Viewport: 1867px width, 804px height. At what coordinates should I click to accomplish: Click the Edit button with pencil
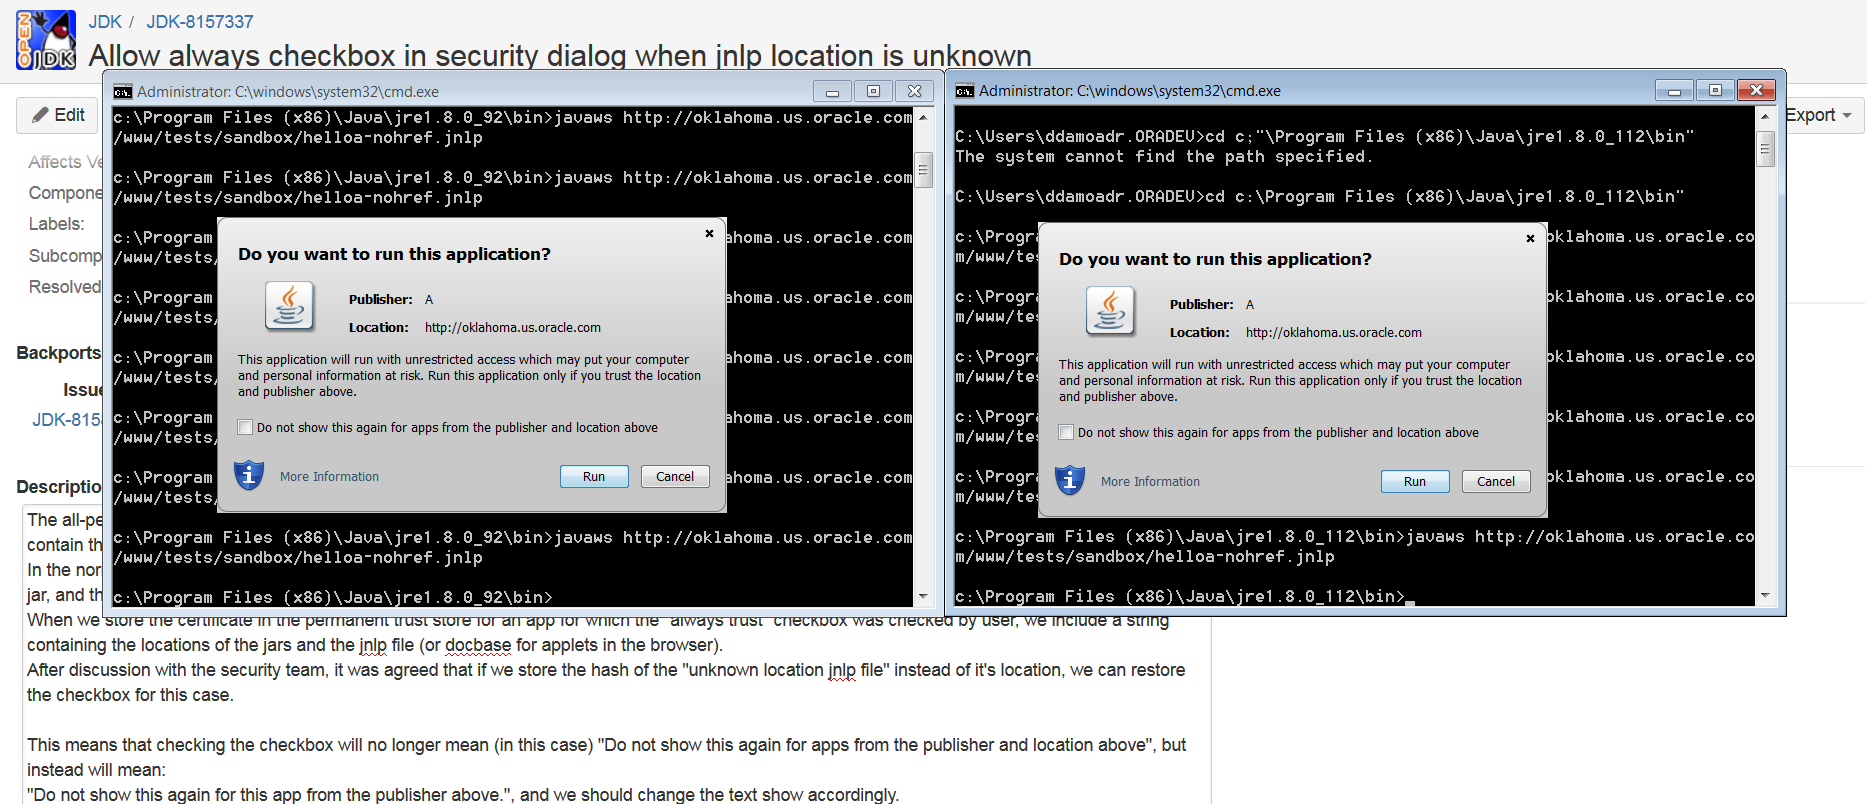[x=58, y=115]
